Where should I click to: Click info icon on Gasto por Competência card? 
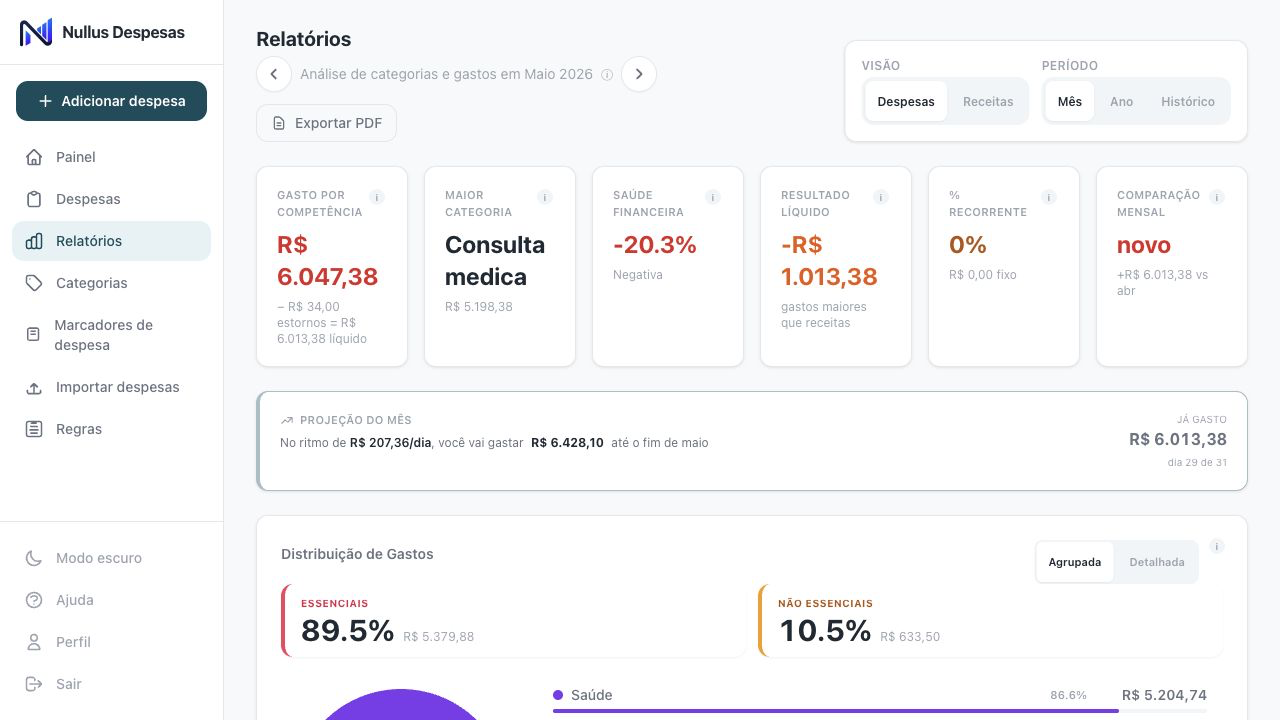pyautogui.click(x=377, y=197)
